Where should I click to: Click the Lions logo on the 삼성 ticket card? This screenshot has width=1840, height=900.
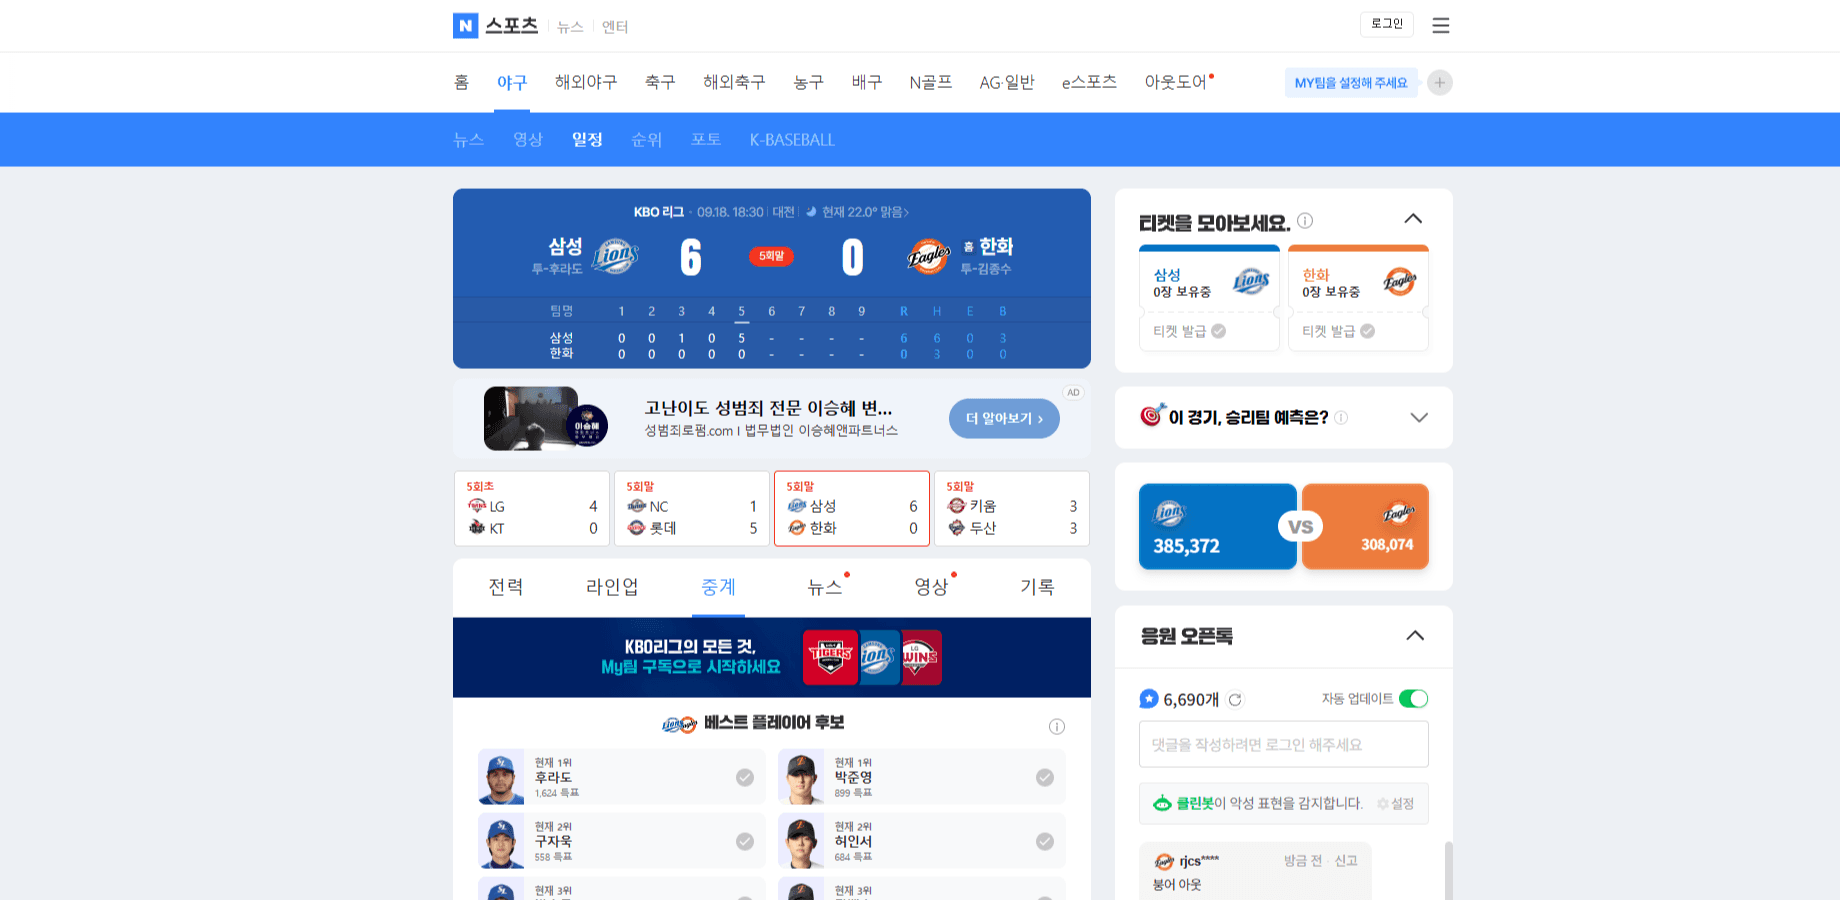click(1251, 282)
